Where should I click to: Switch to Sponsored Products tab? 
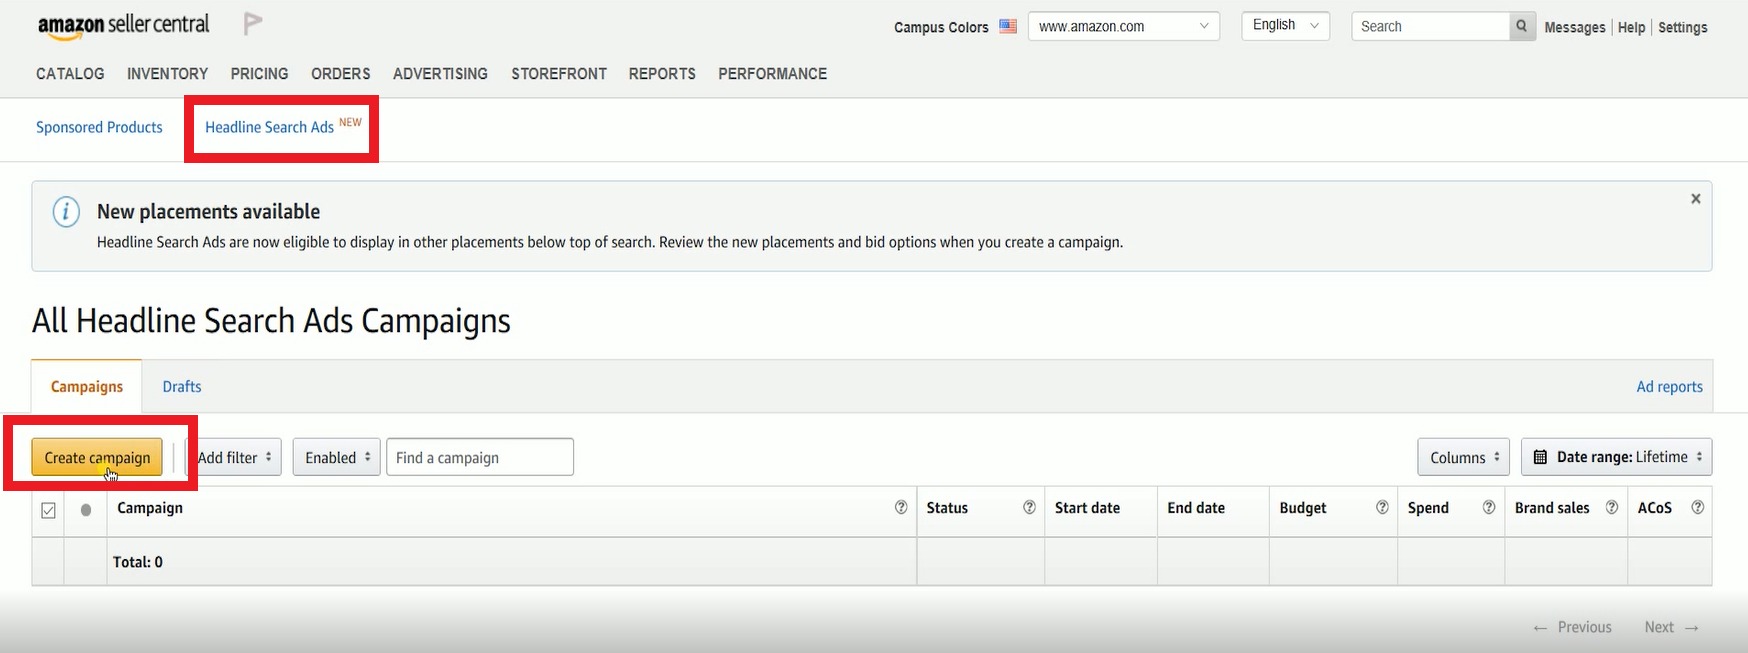[99, 127]
